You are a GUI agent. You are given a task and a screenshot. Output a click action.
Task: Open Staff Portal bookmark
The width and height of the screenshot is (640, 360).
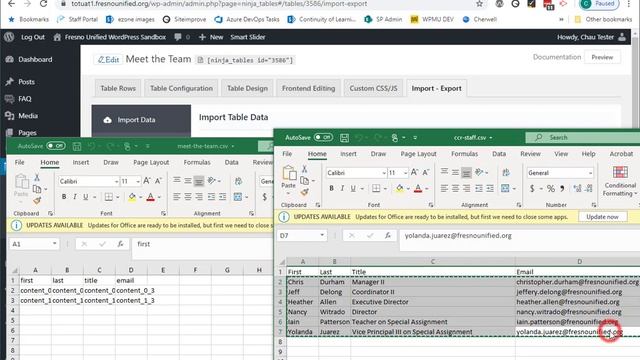coord(78,19)
